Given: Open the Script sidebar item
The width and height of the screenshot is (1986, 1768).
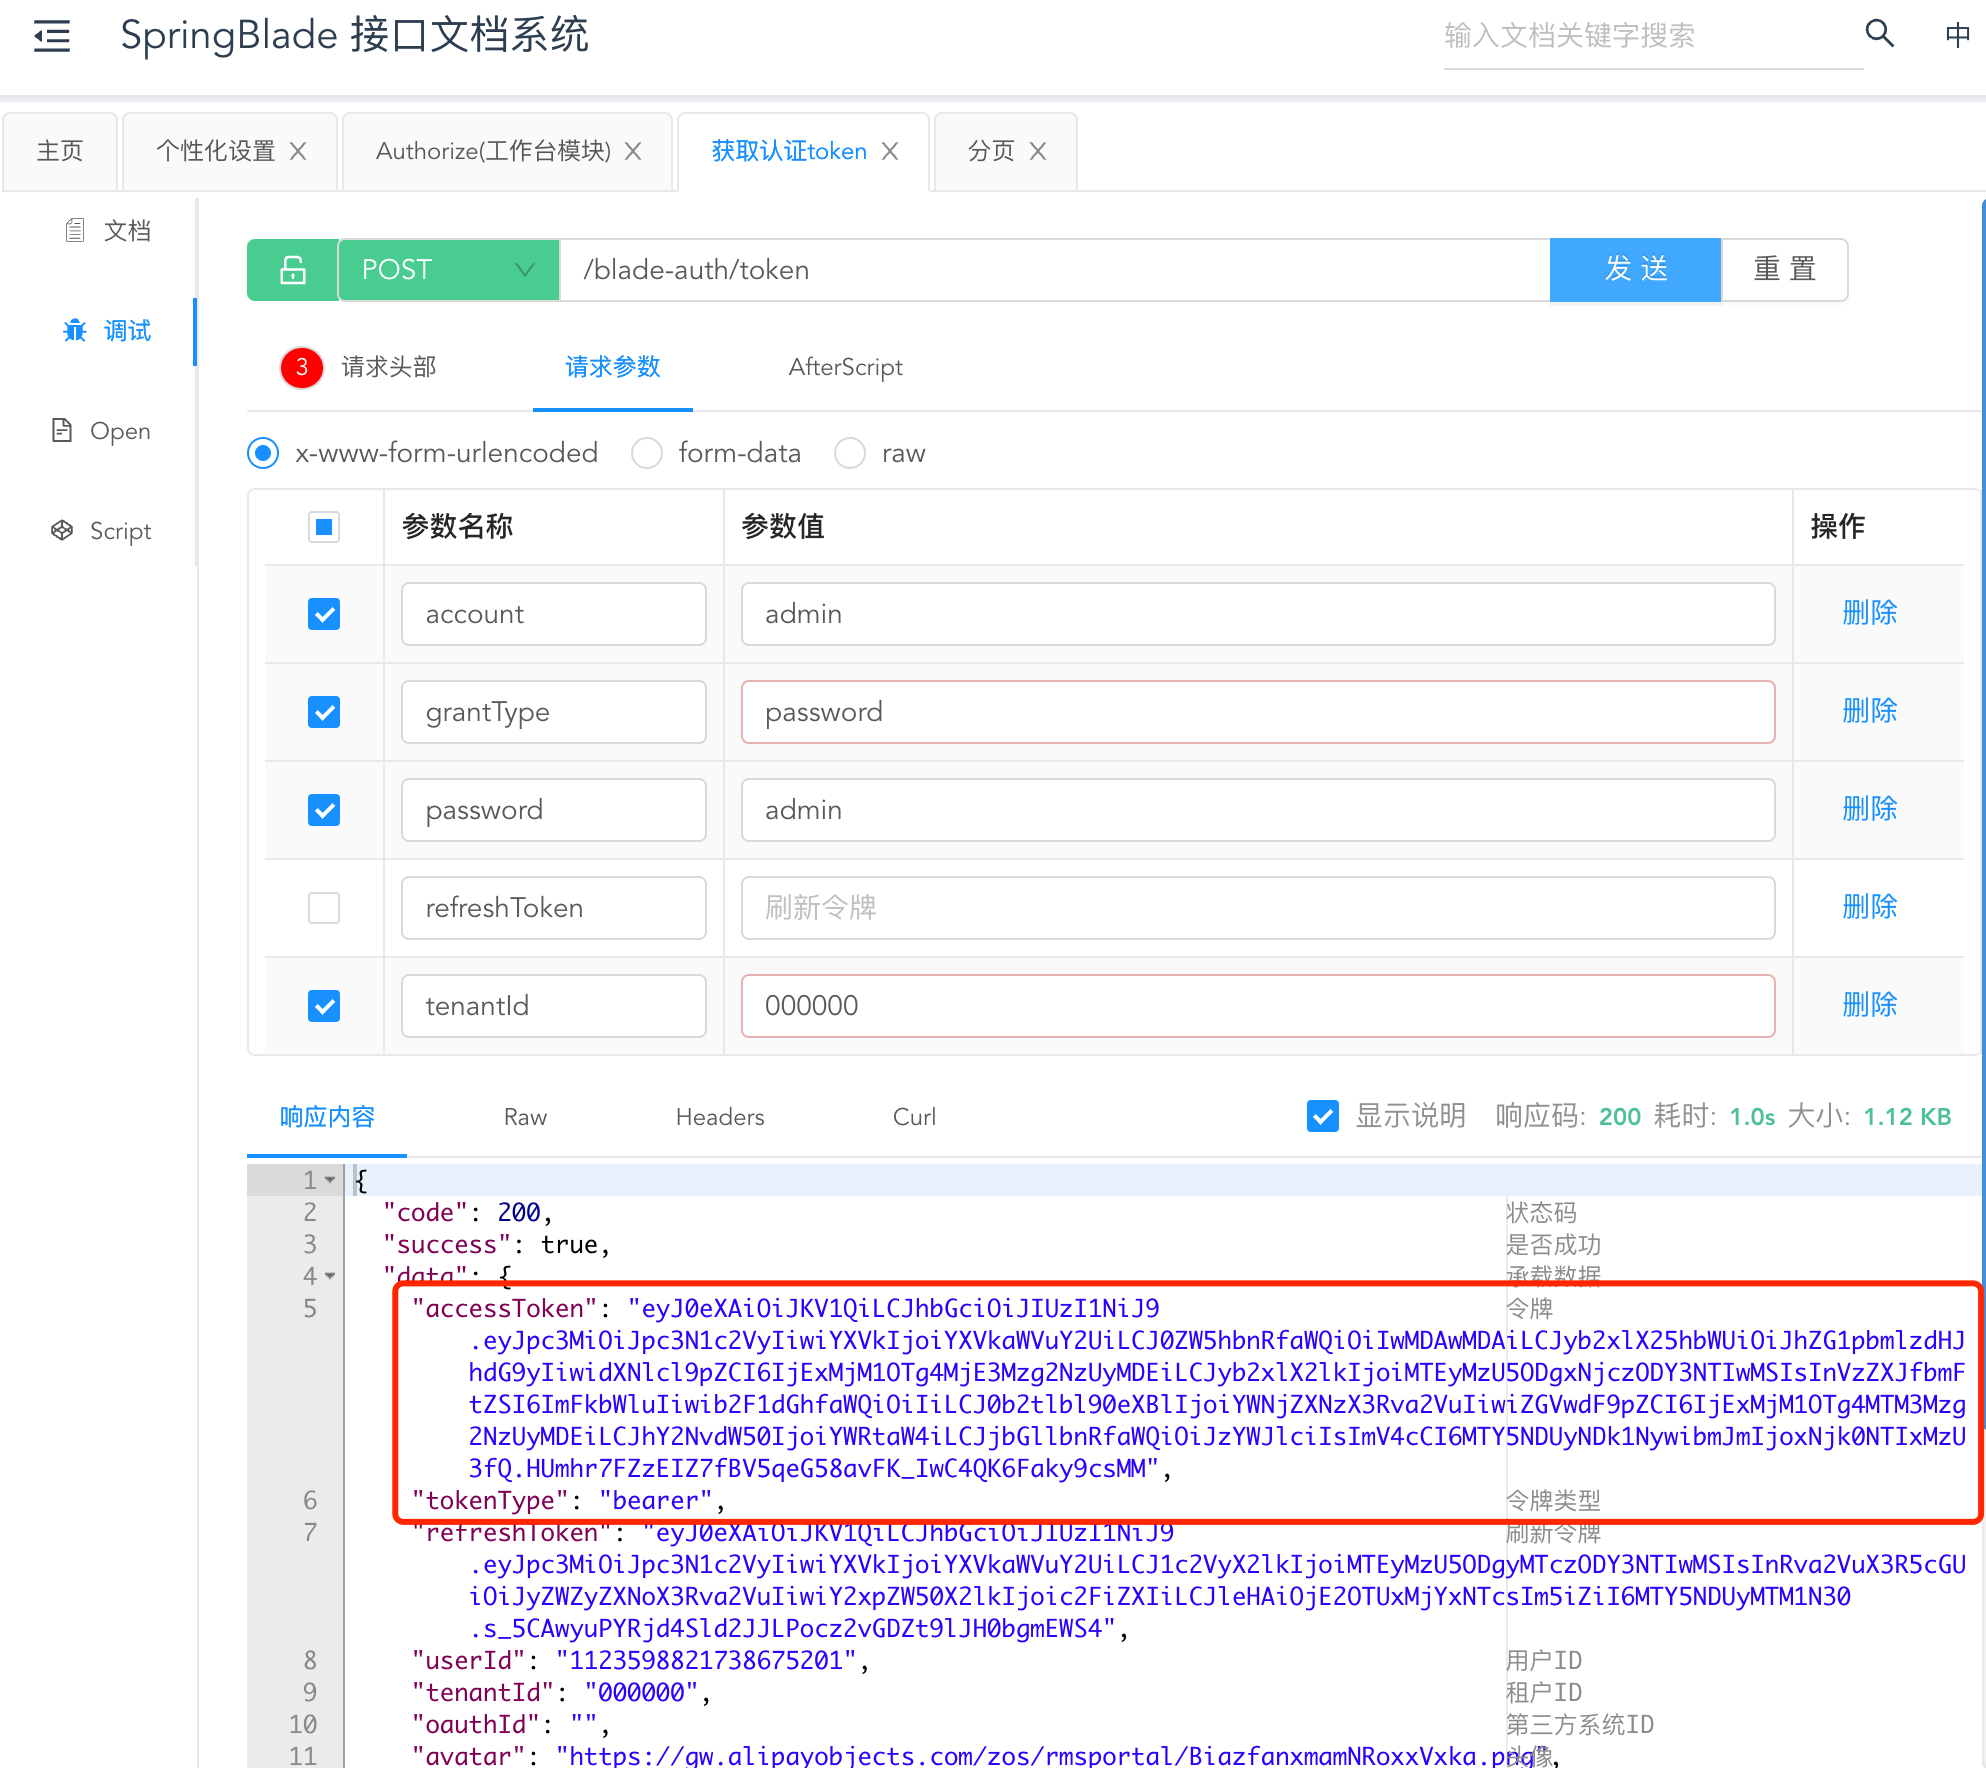Looking at the screenshot, I should pyautogui.click(x=101, y=531).
